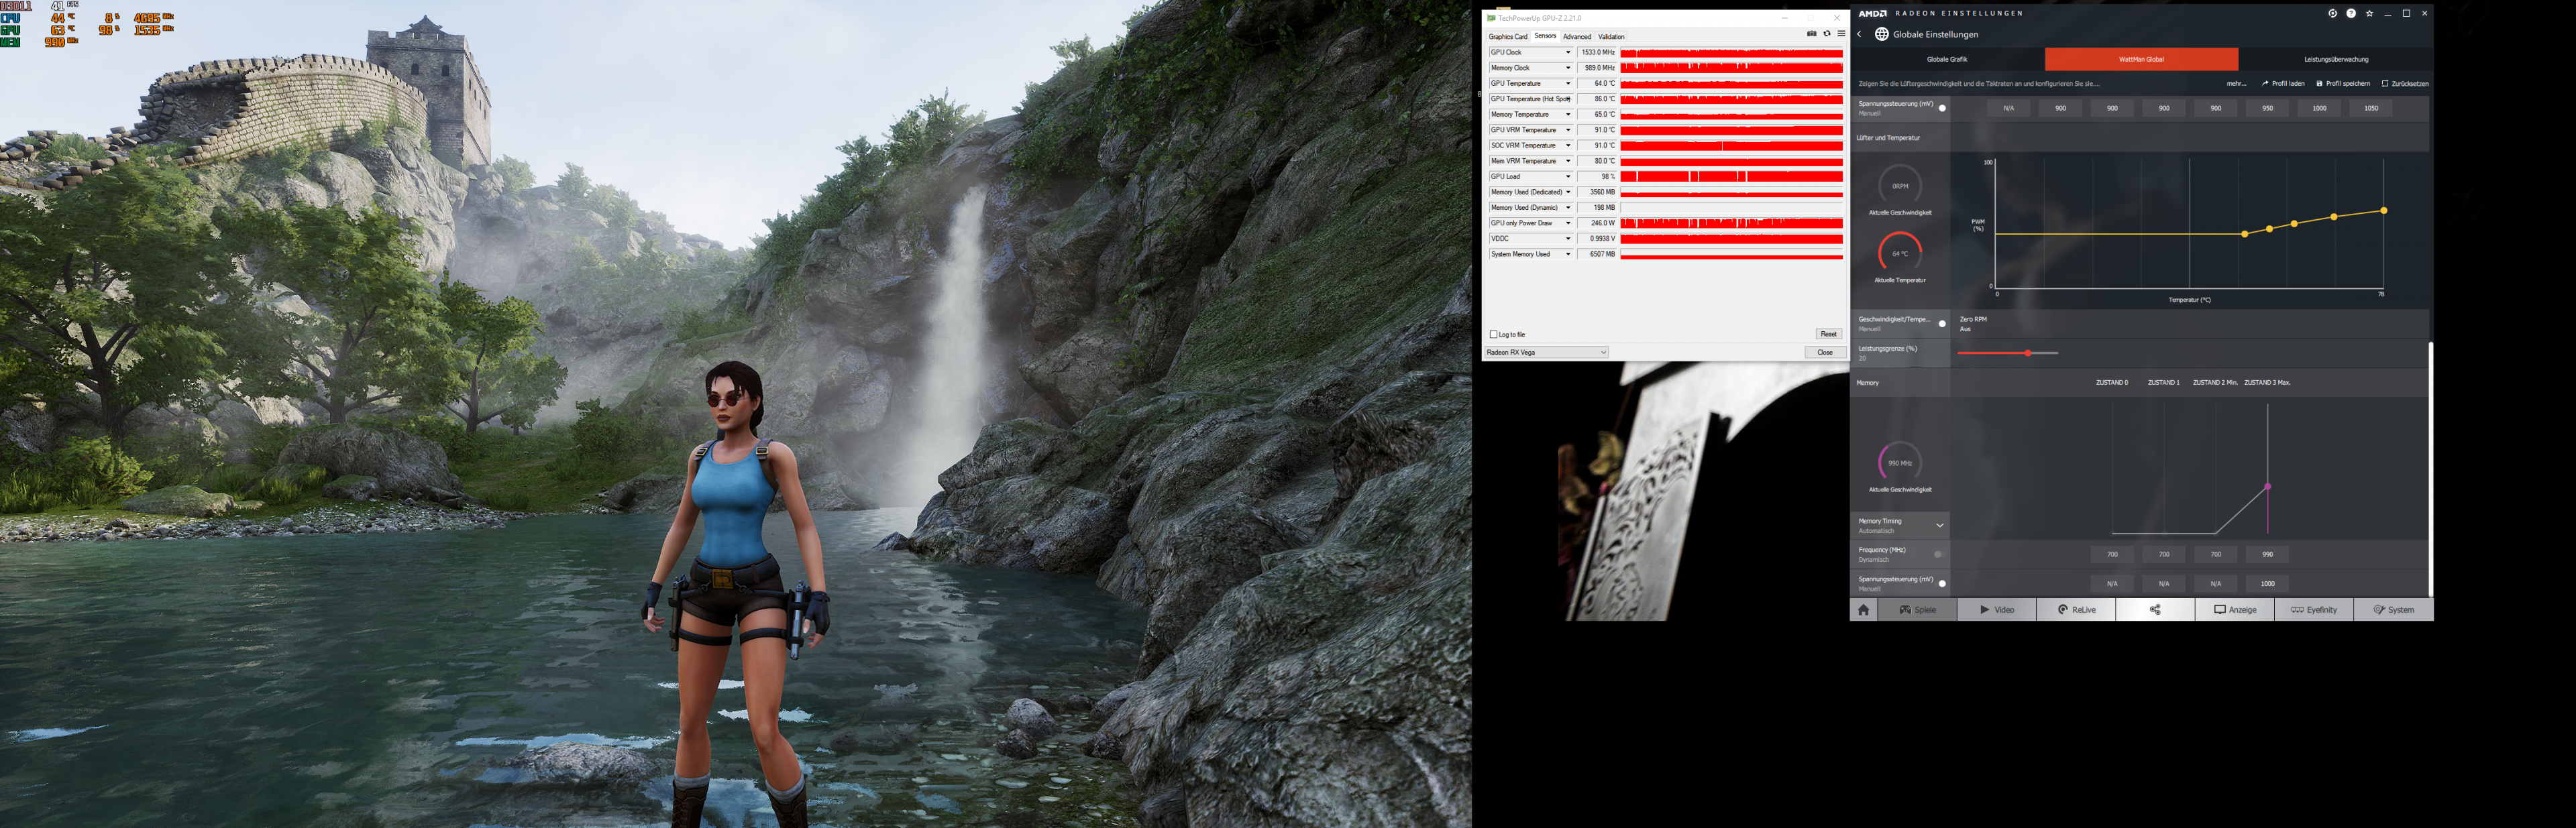2576x828 pixels.
Task: Click the Radeon update notification icon
Action: pyautogui.click(x=2332, y=14)
